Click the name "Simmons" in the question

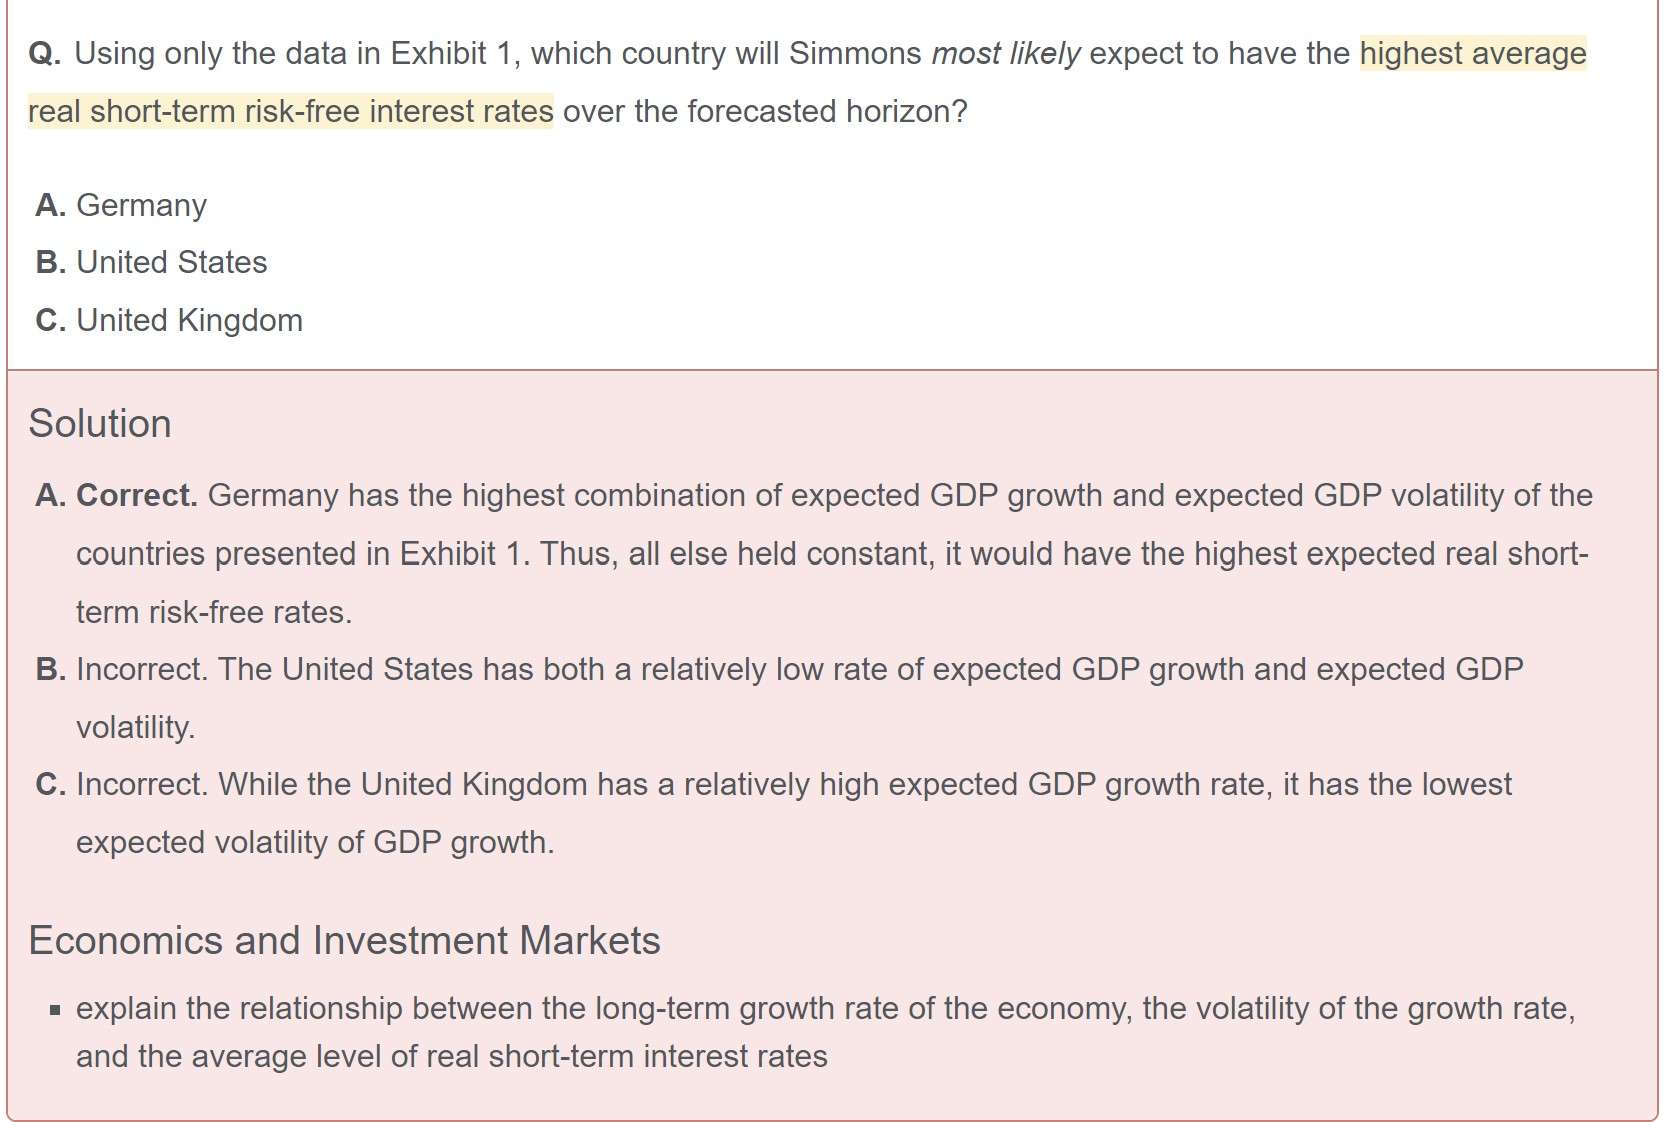tap(855, 53)
